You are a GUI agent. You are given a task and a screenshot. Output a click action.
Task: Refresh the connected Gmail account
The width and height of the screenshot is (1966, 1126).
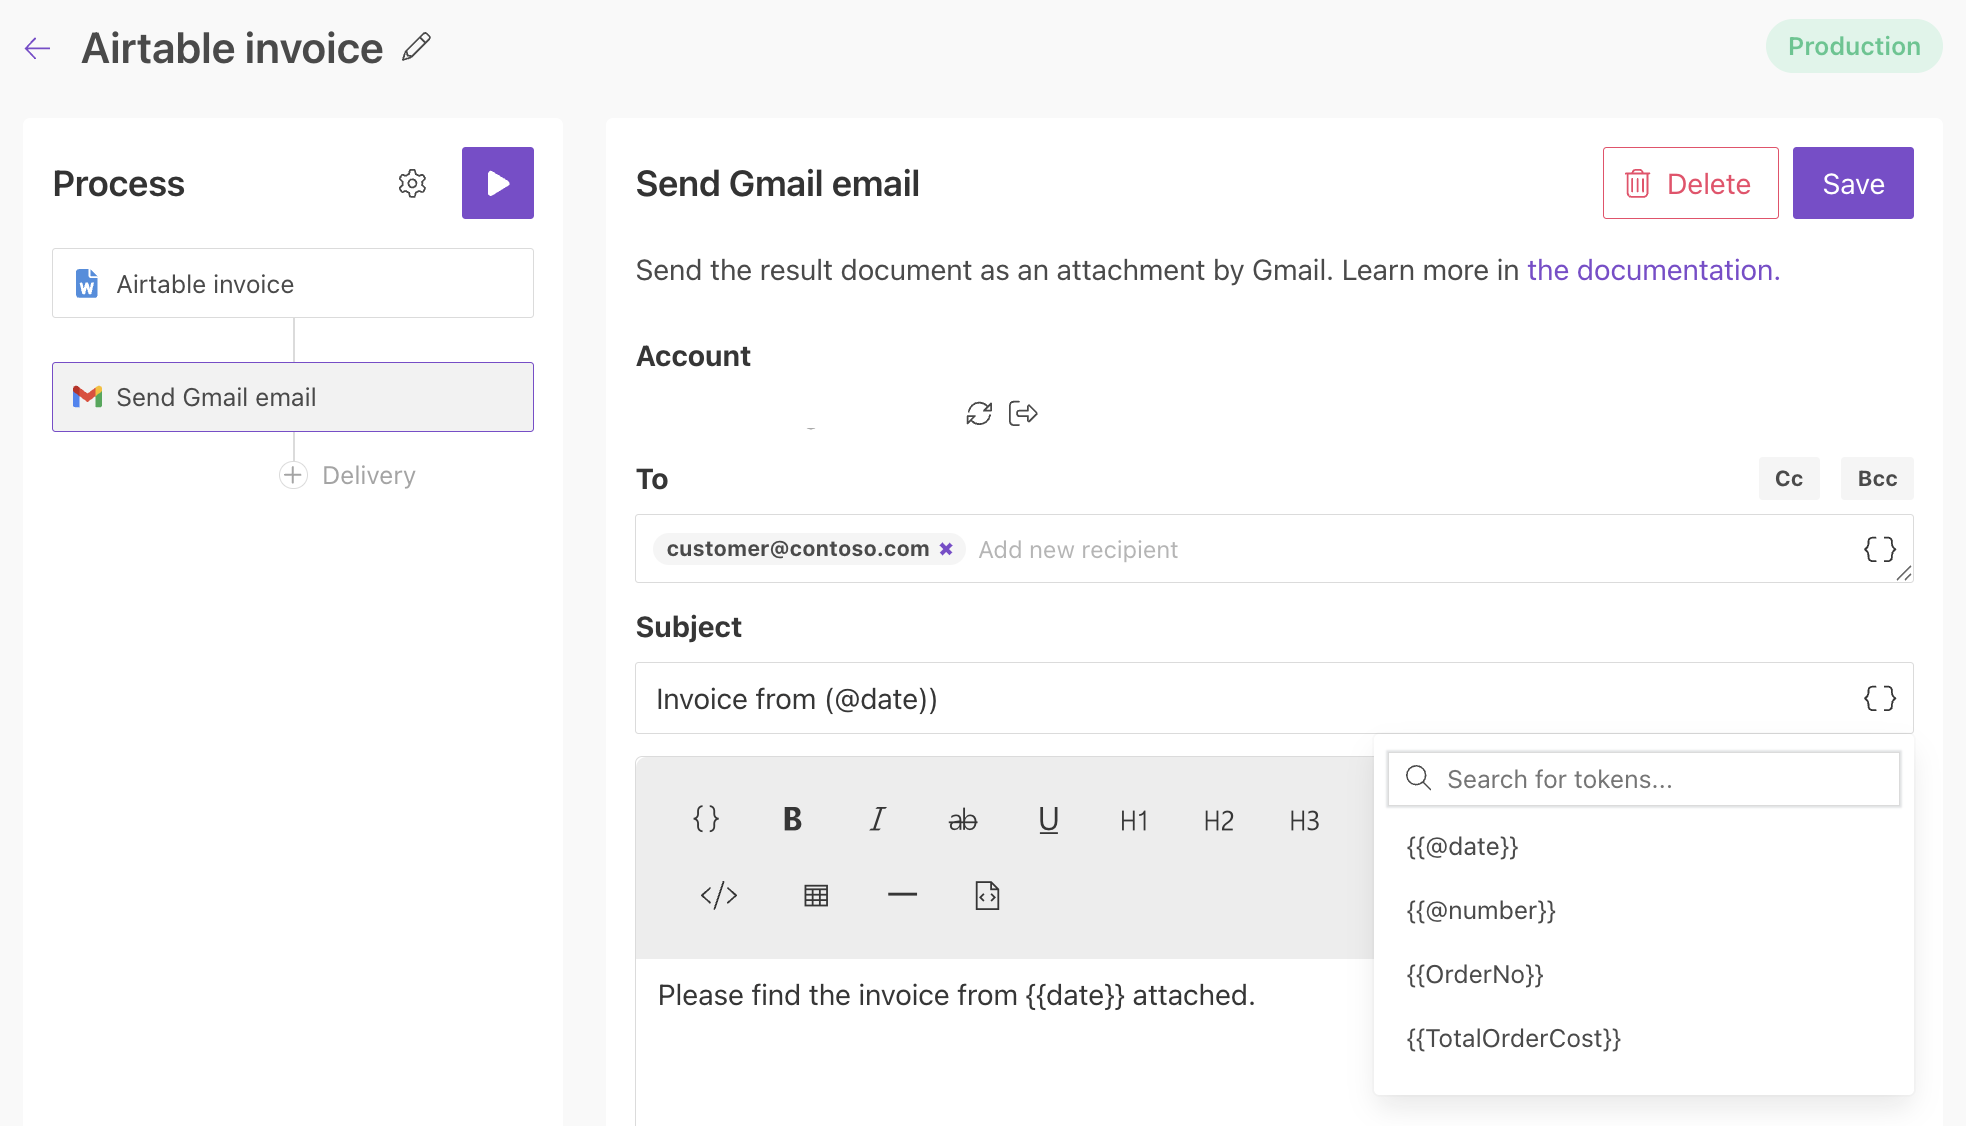(x=979, y=412)
